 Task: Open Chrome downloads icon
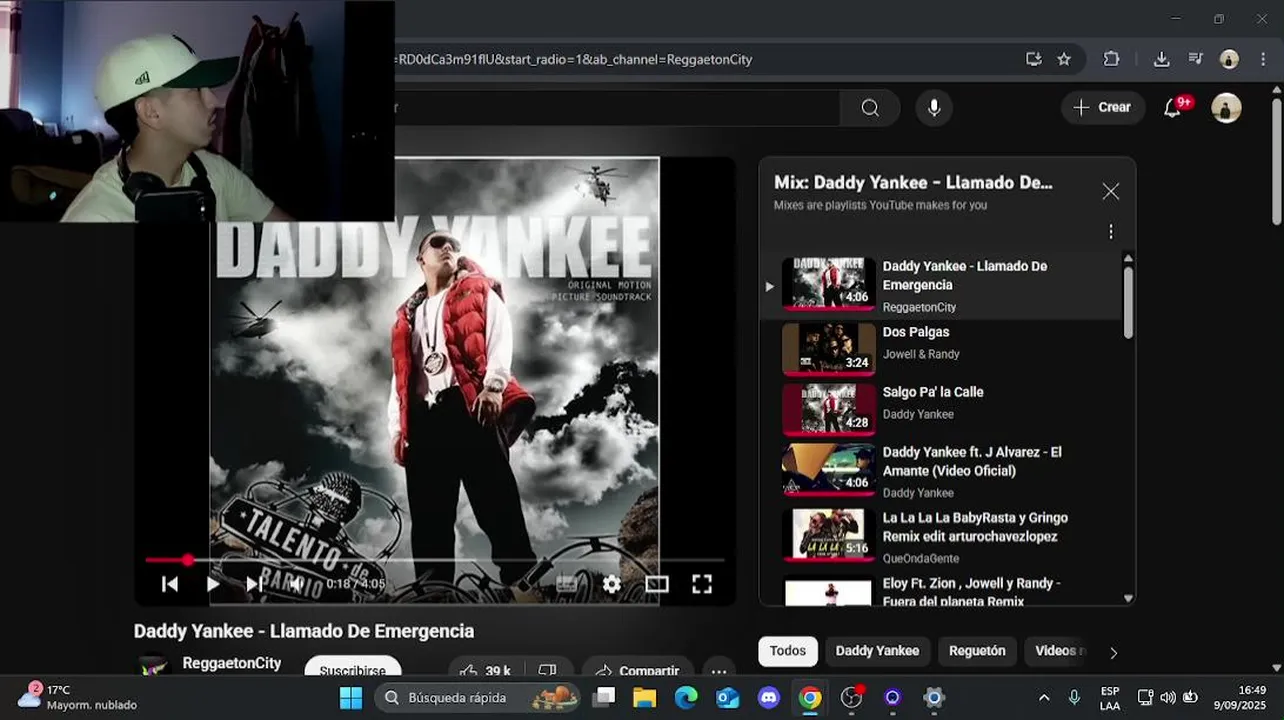[x=1161, y=59]
